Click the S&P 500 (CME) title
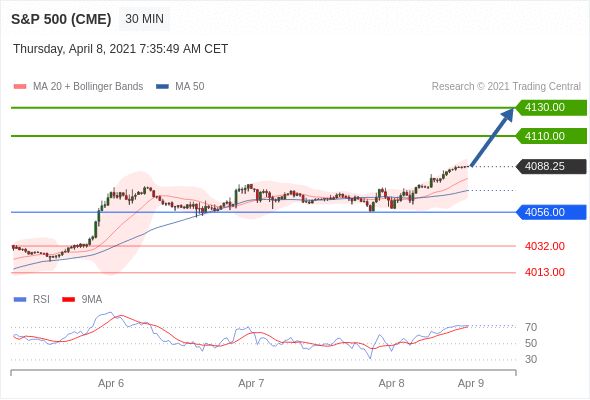The image size is (590, 400). pos(61,19)
